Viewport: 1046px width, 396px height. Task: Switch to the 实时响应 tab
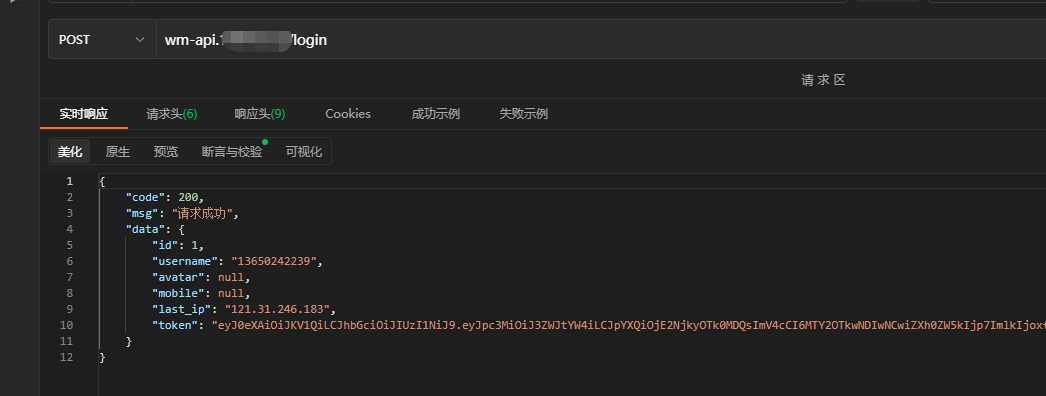tap(83, 114)
